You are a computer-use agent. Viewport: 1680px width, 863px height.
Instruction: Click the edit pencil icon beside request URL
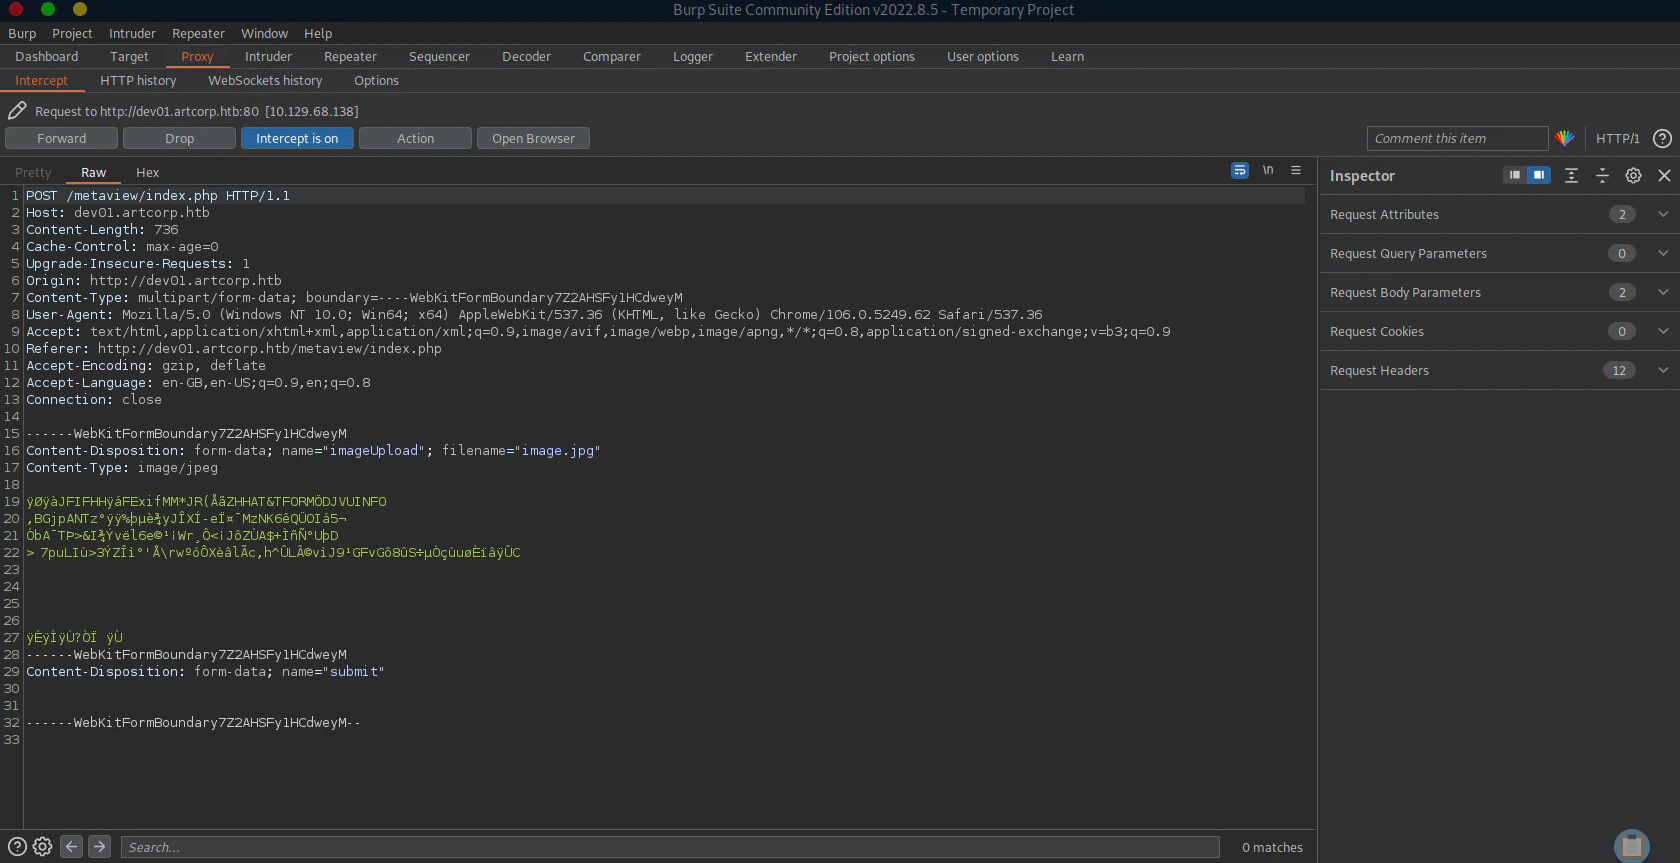coord(17,111)
